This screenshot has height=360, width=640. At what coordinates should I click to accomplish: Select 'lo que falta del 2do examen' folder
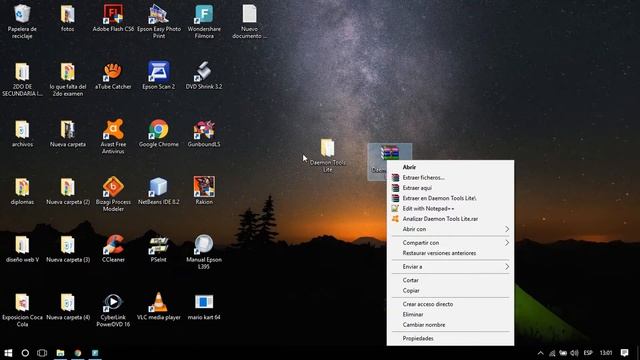67,79
